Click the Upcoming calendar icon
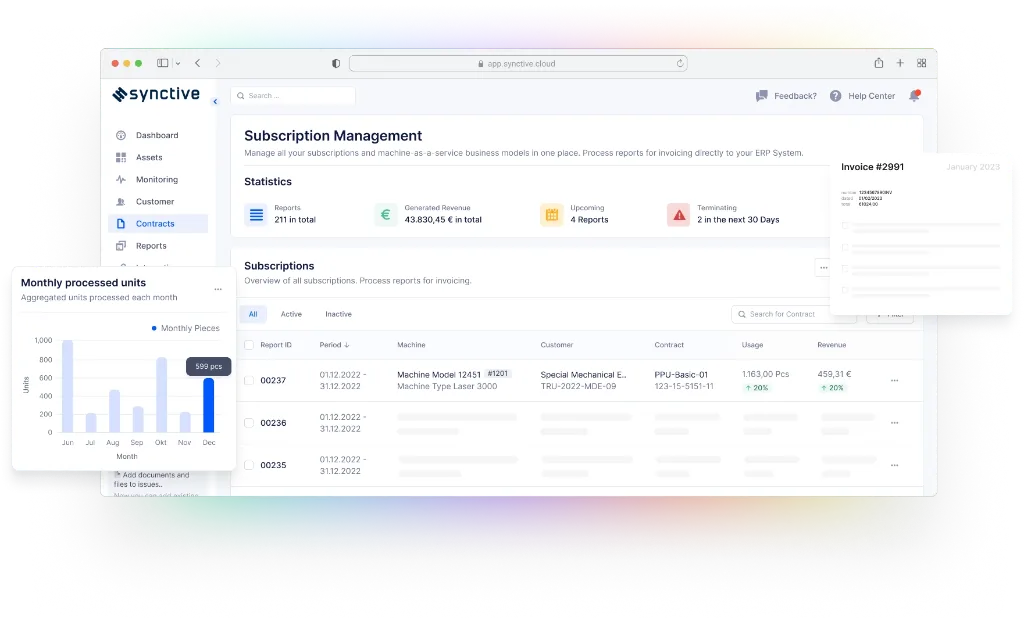This screenshot has width=1024, height=618. click(x=551, y=214)
